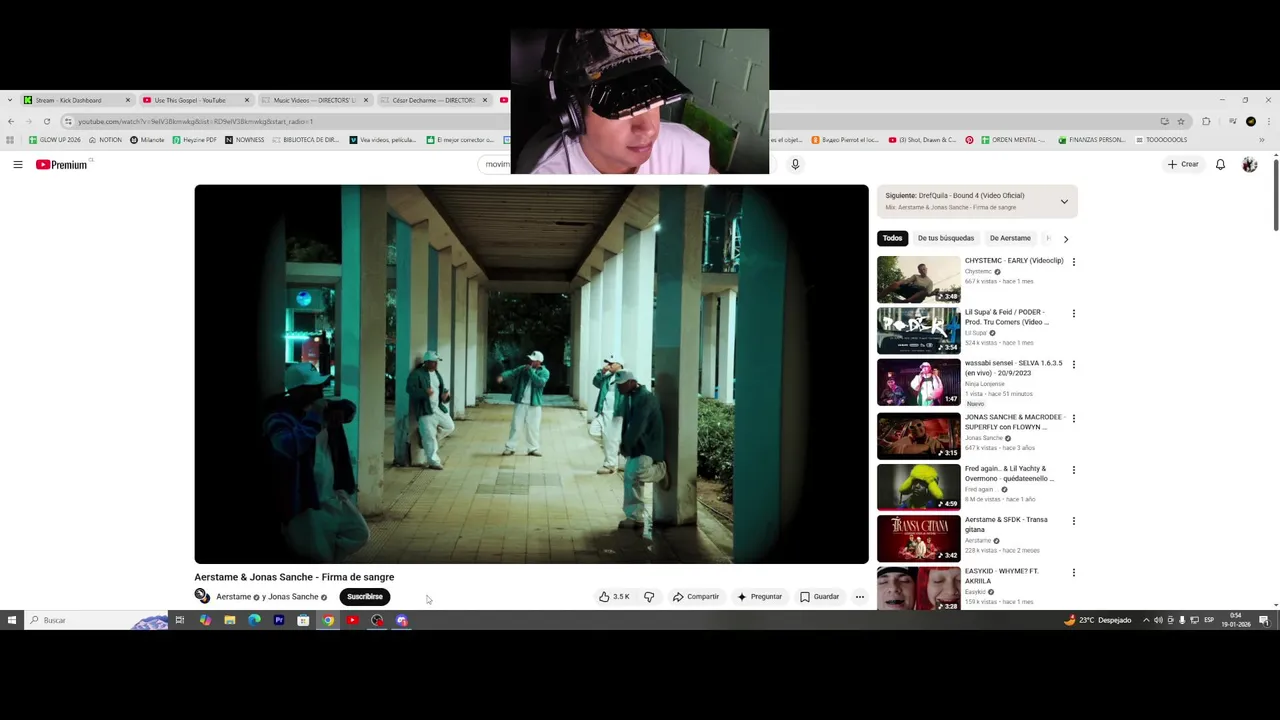Switch to Use This Gospel - YouTube tab
This screenshot has width=1280, height=720.
point(196,100)
